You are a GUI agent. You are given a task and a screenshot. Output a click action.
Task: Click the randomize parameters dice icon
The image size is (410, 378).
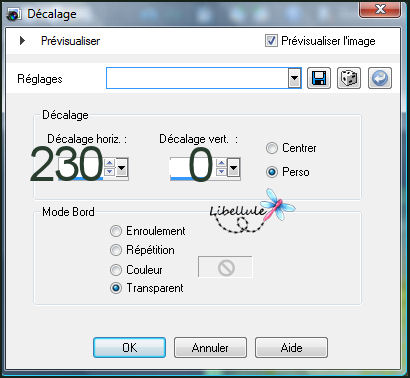[349, 78]
